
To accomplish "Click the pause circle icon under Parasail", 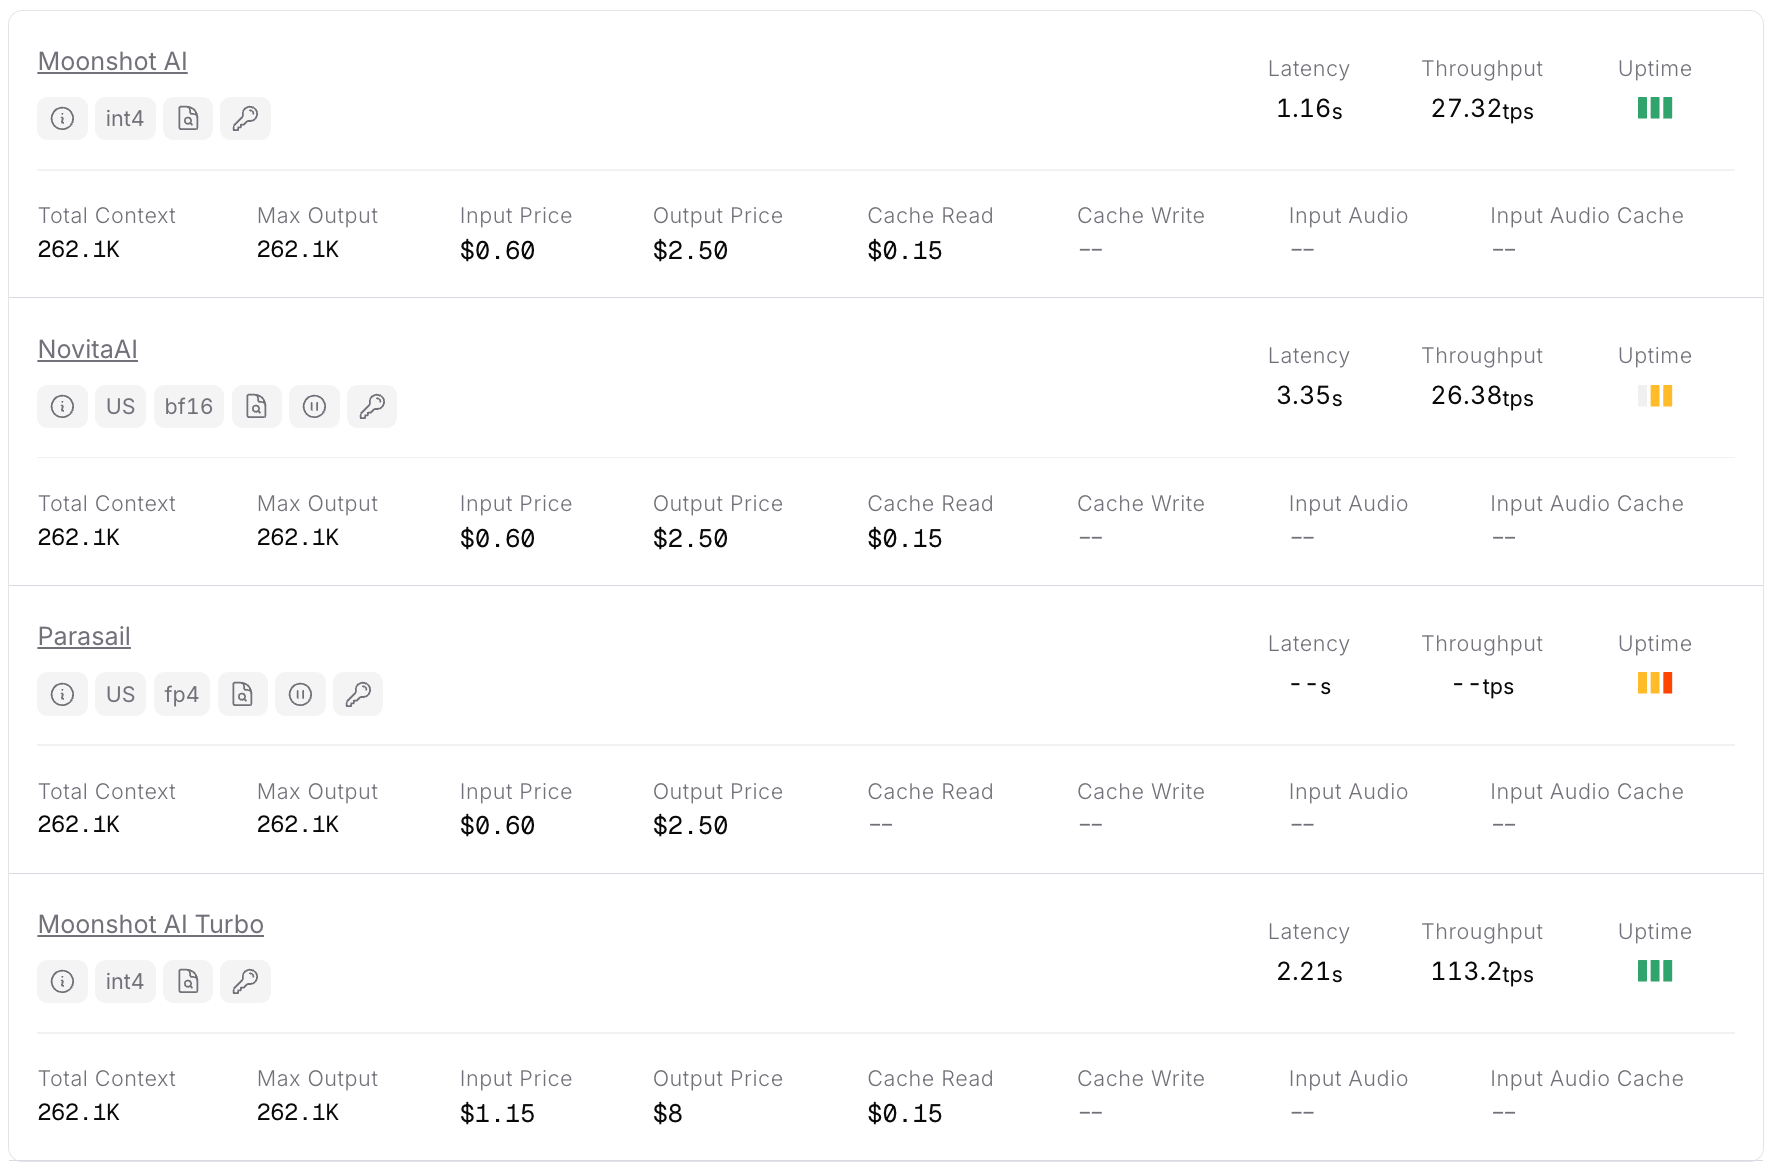I will click(300, 695).
